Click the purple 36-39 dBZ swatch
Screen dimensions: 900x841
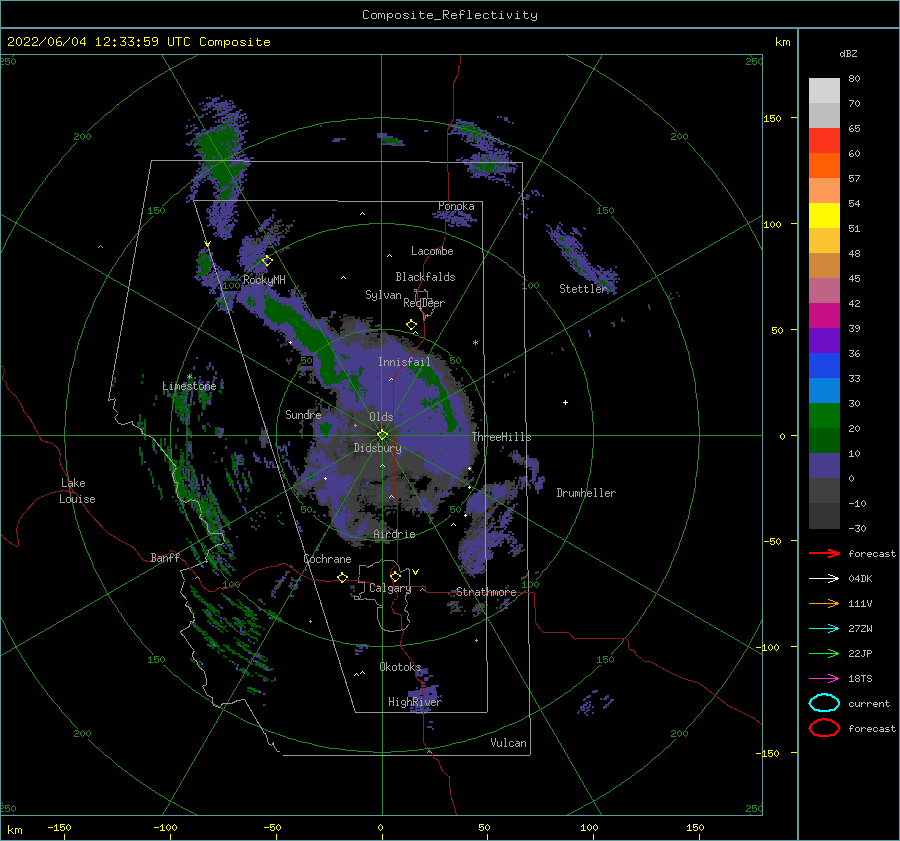point(824,340)
